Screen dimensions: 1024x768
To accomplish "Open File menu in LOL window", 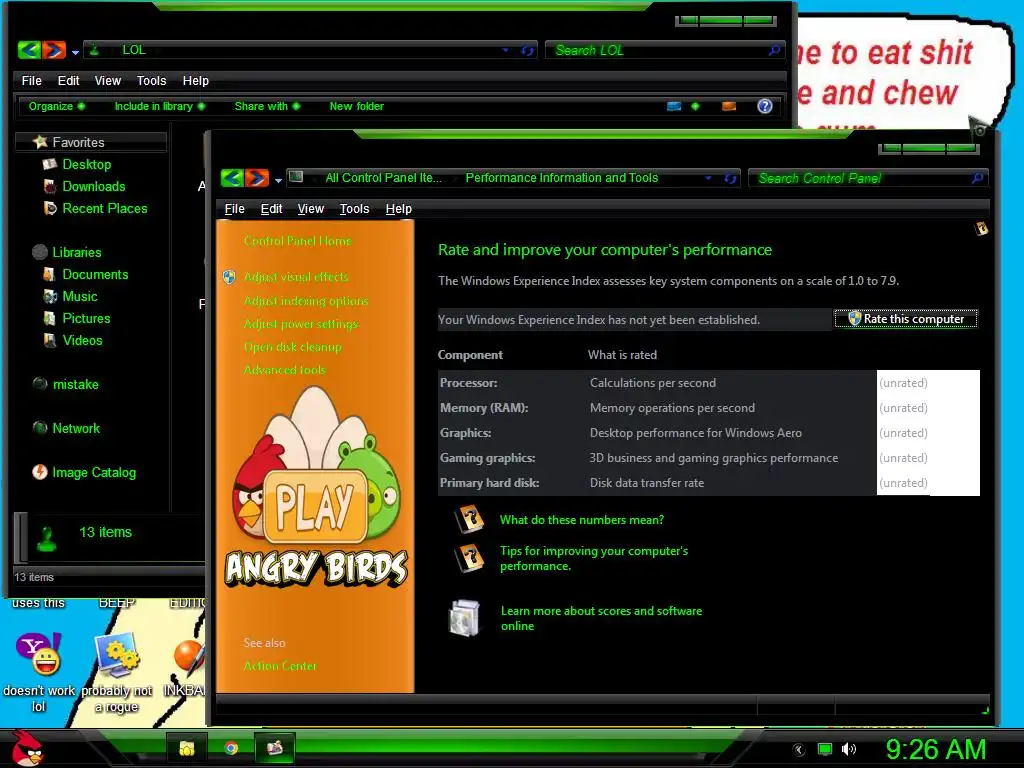I will pos(31,81).
